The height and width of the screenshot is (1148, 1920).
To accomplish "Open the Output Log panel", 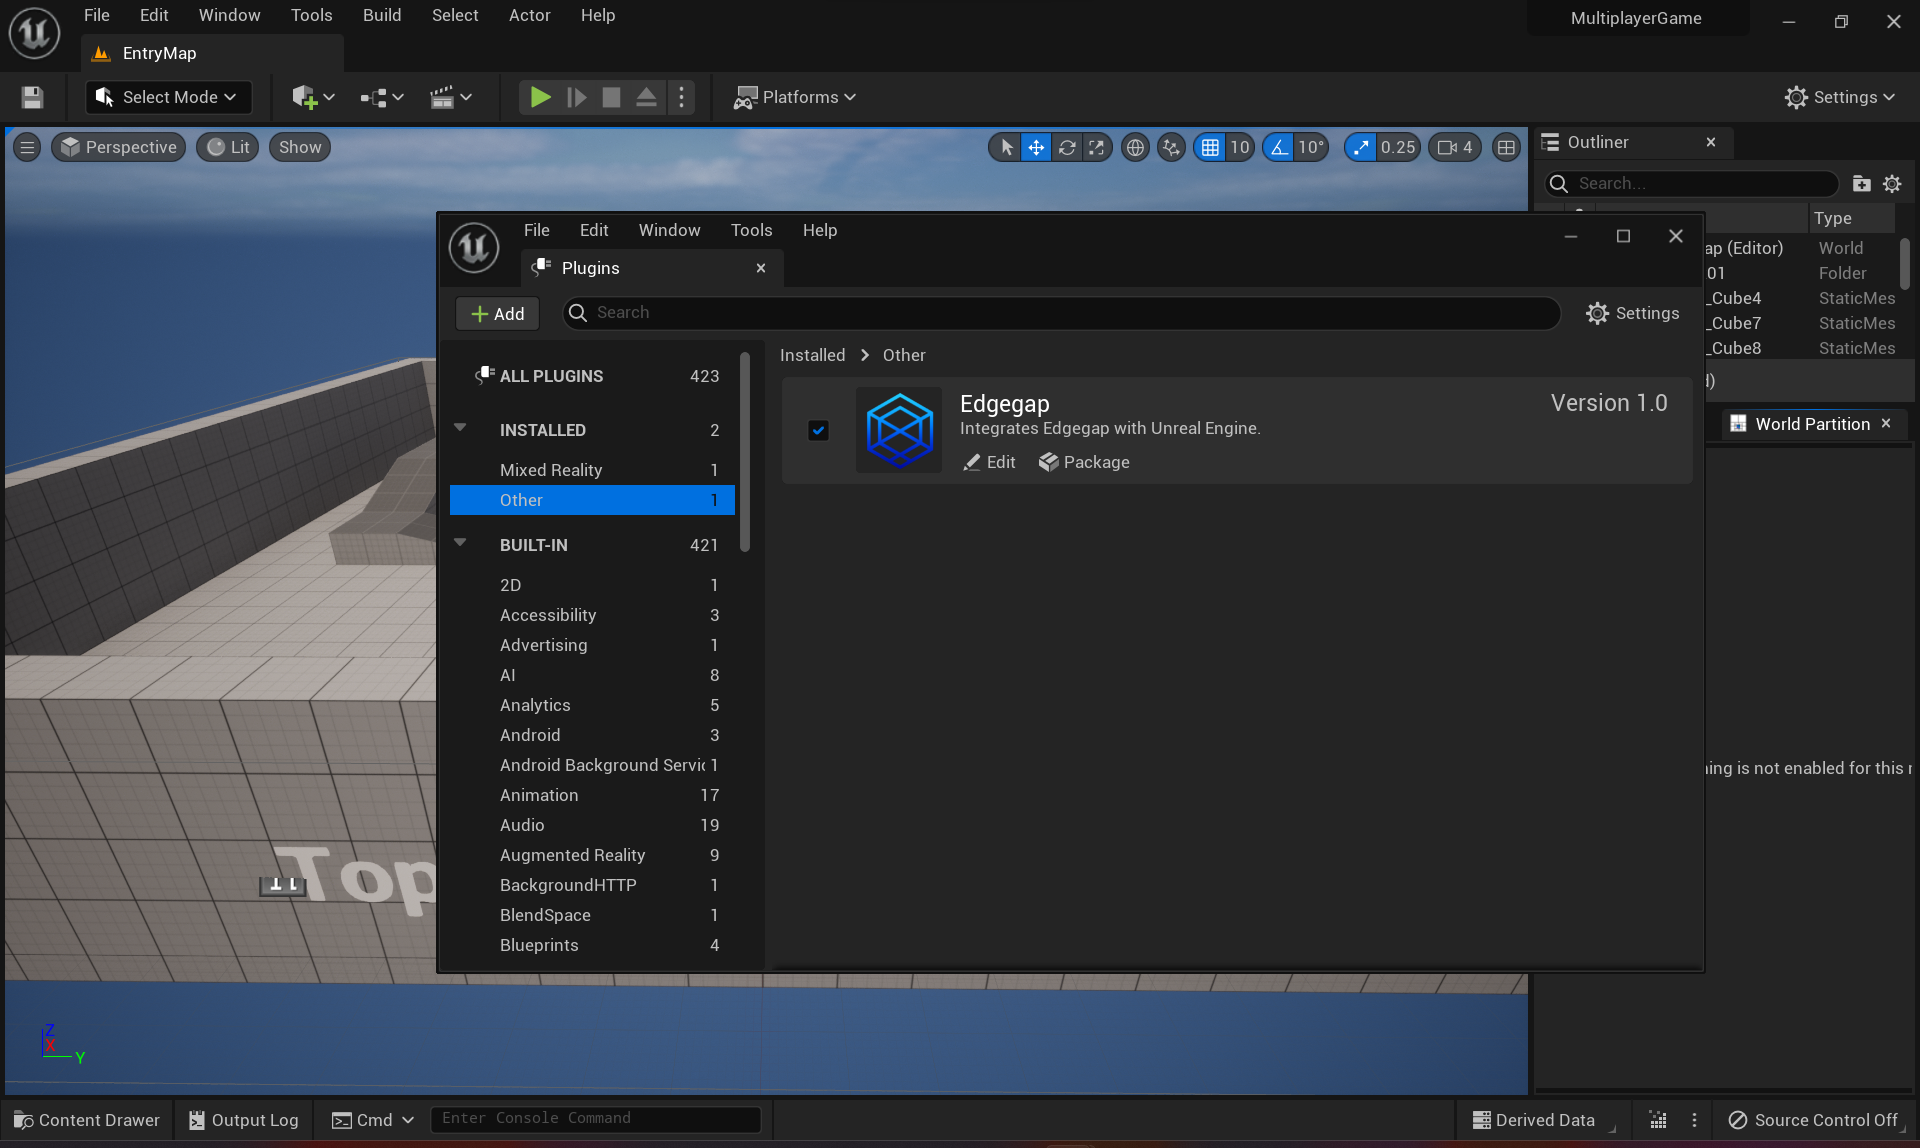I will pyautogui.click(x=244, y=1120).
